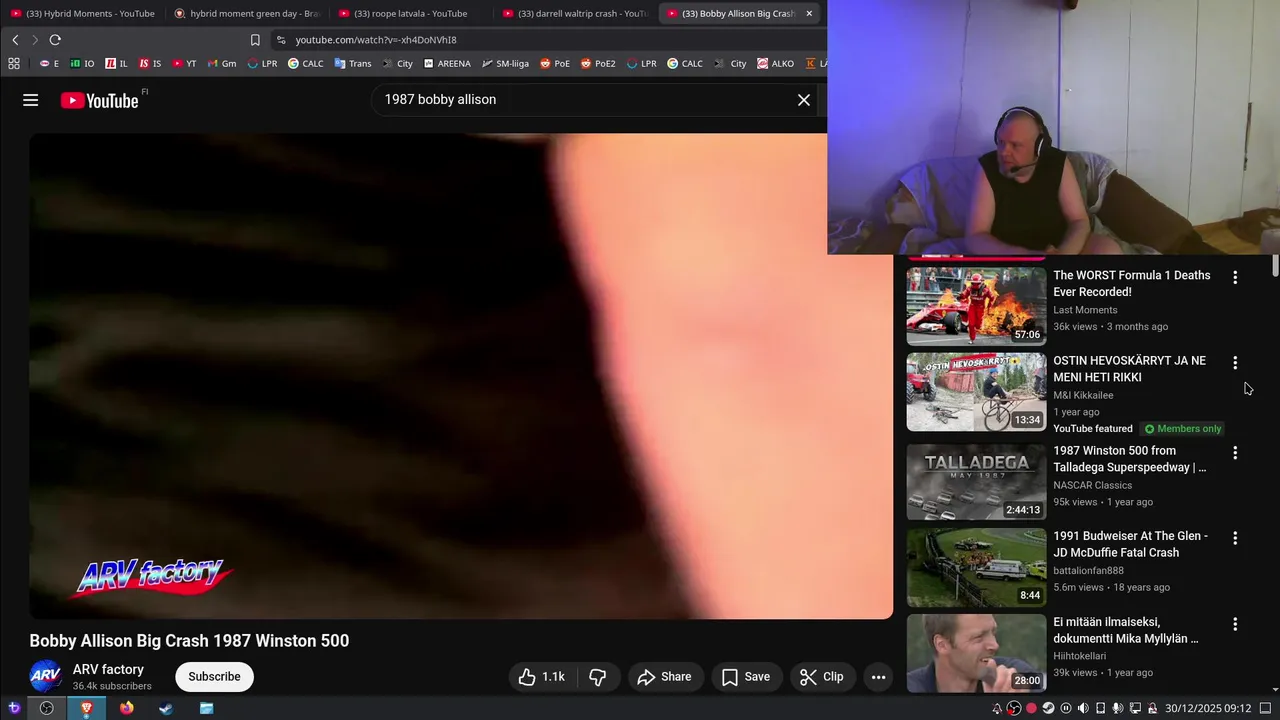
Task: Open the Brave browser taskbar icon
Action: tap(86, 708)
